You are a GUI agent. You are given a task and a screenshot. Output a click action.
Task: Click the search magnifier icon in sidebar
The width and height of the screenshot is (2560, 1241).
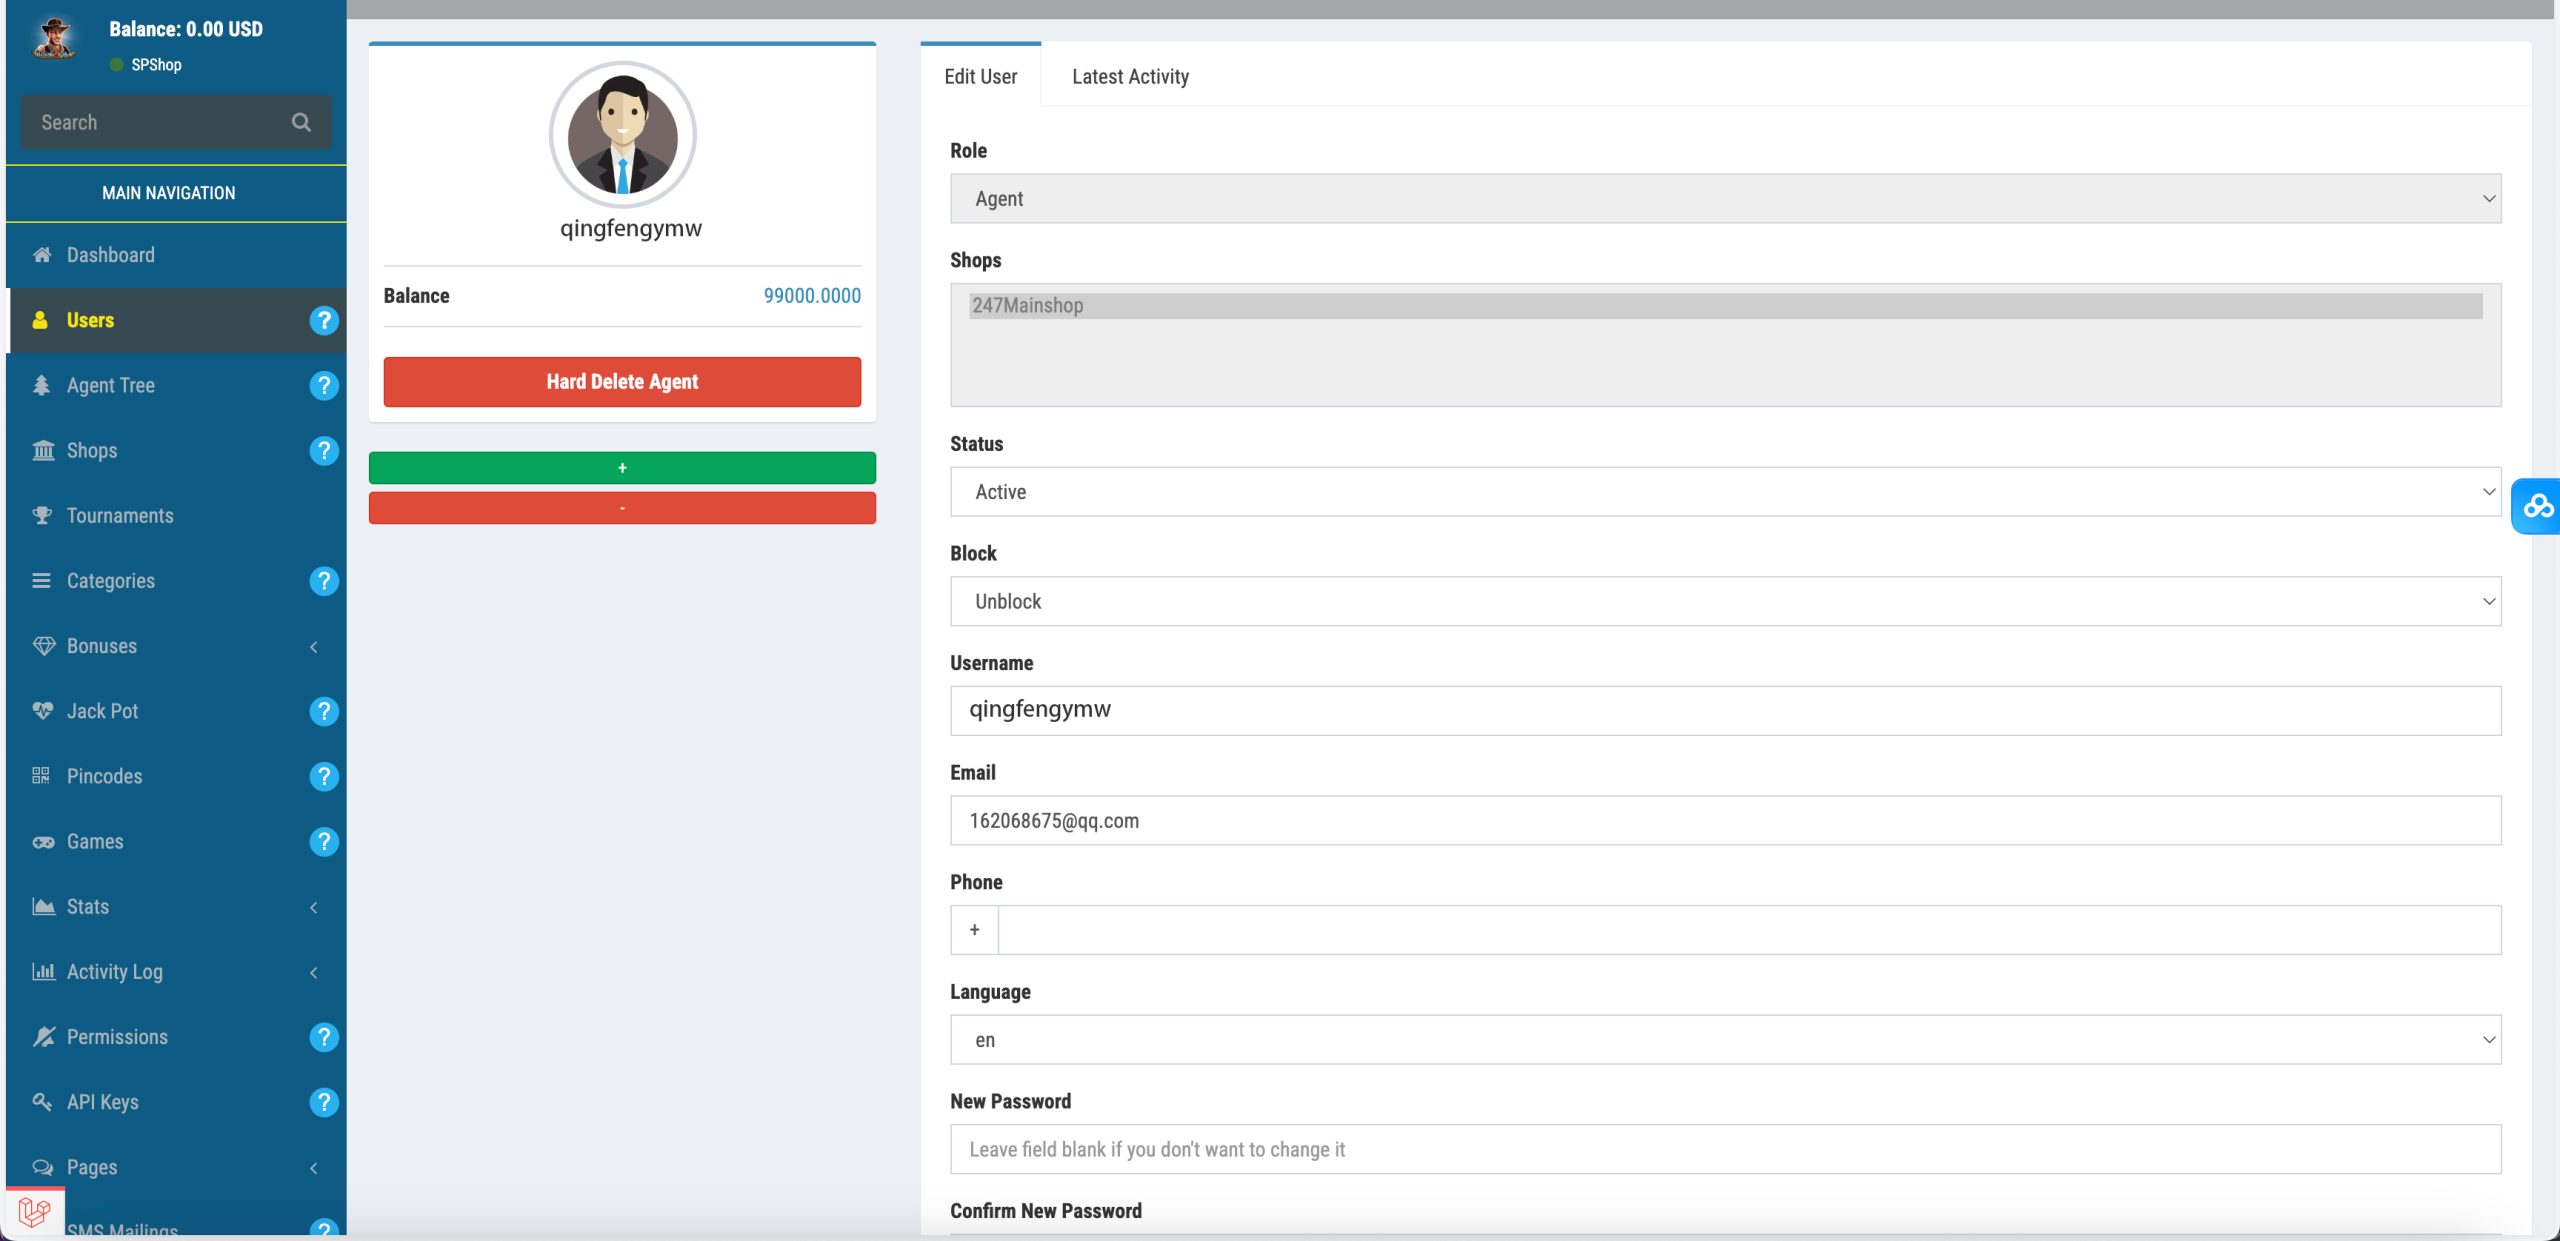click(x=301, y=122)
